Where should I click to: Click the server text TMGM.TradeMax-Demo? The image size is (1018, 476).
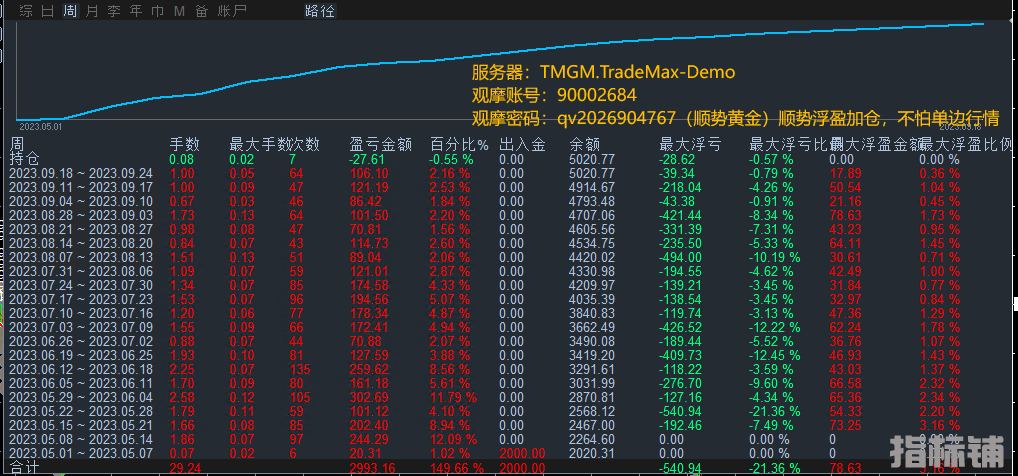point(638,71)
